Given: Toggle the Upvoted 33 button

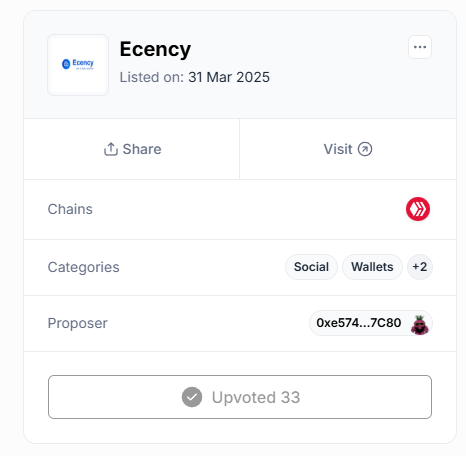Looking at the screenshot, I should pyautogui.click(x=240, y=397).
